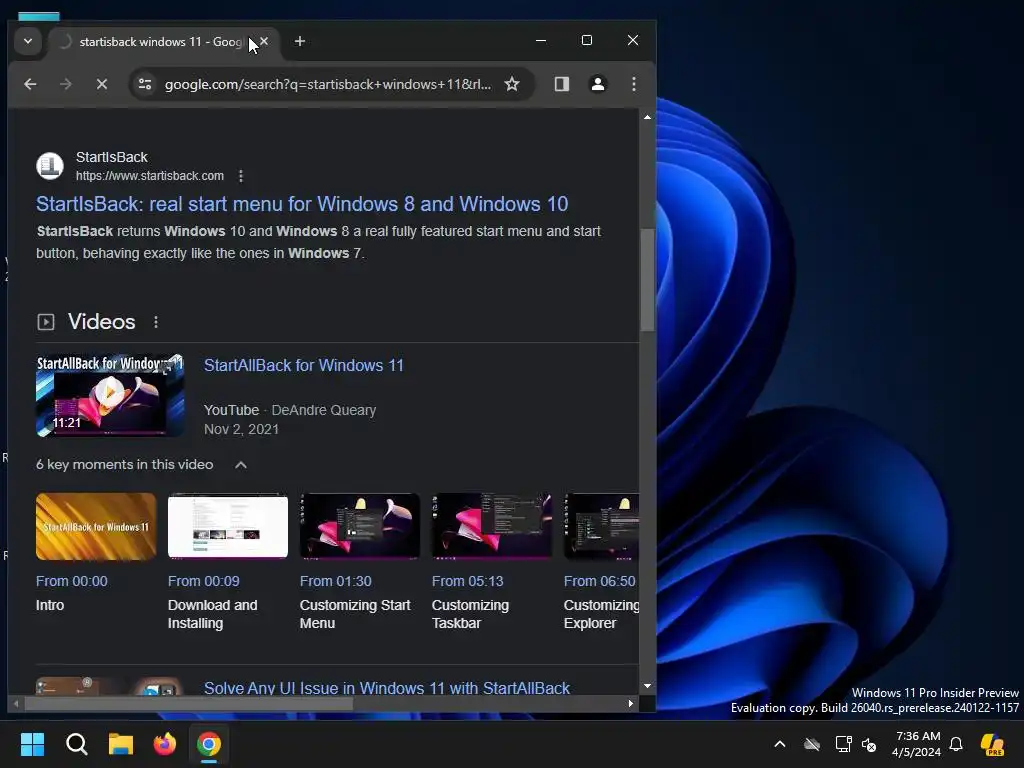Launch Firefox from the taskbar
Image resolution: width=1024 pixels, height=768 pixels.
pyautogui.click(x=165, y=744)
